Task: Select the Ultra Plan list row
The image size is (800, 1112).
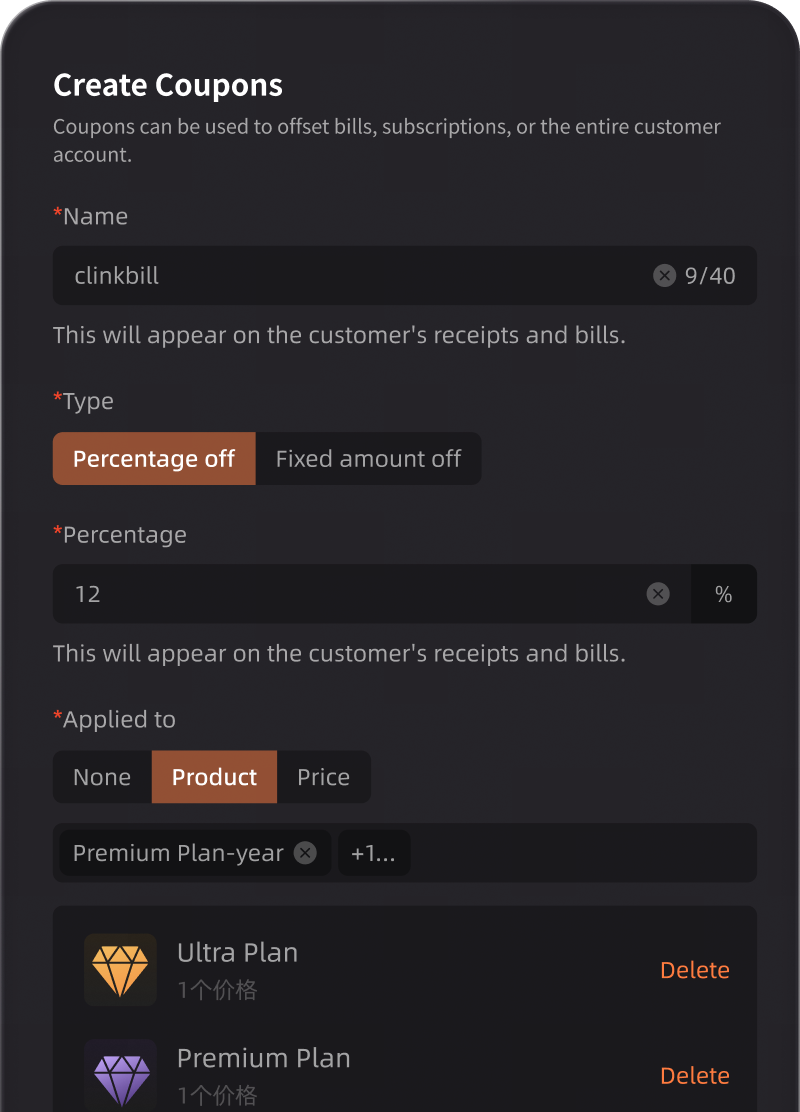Action: pos(400,970)
